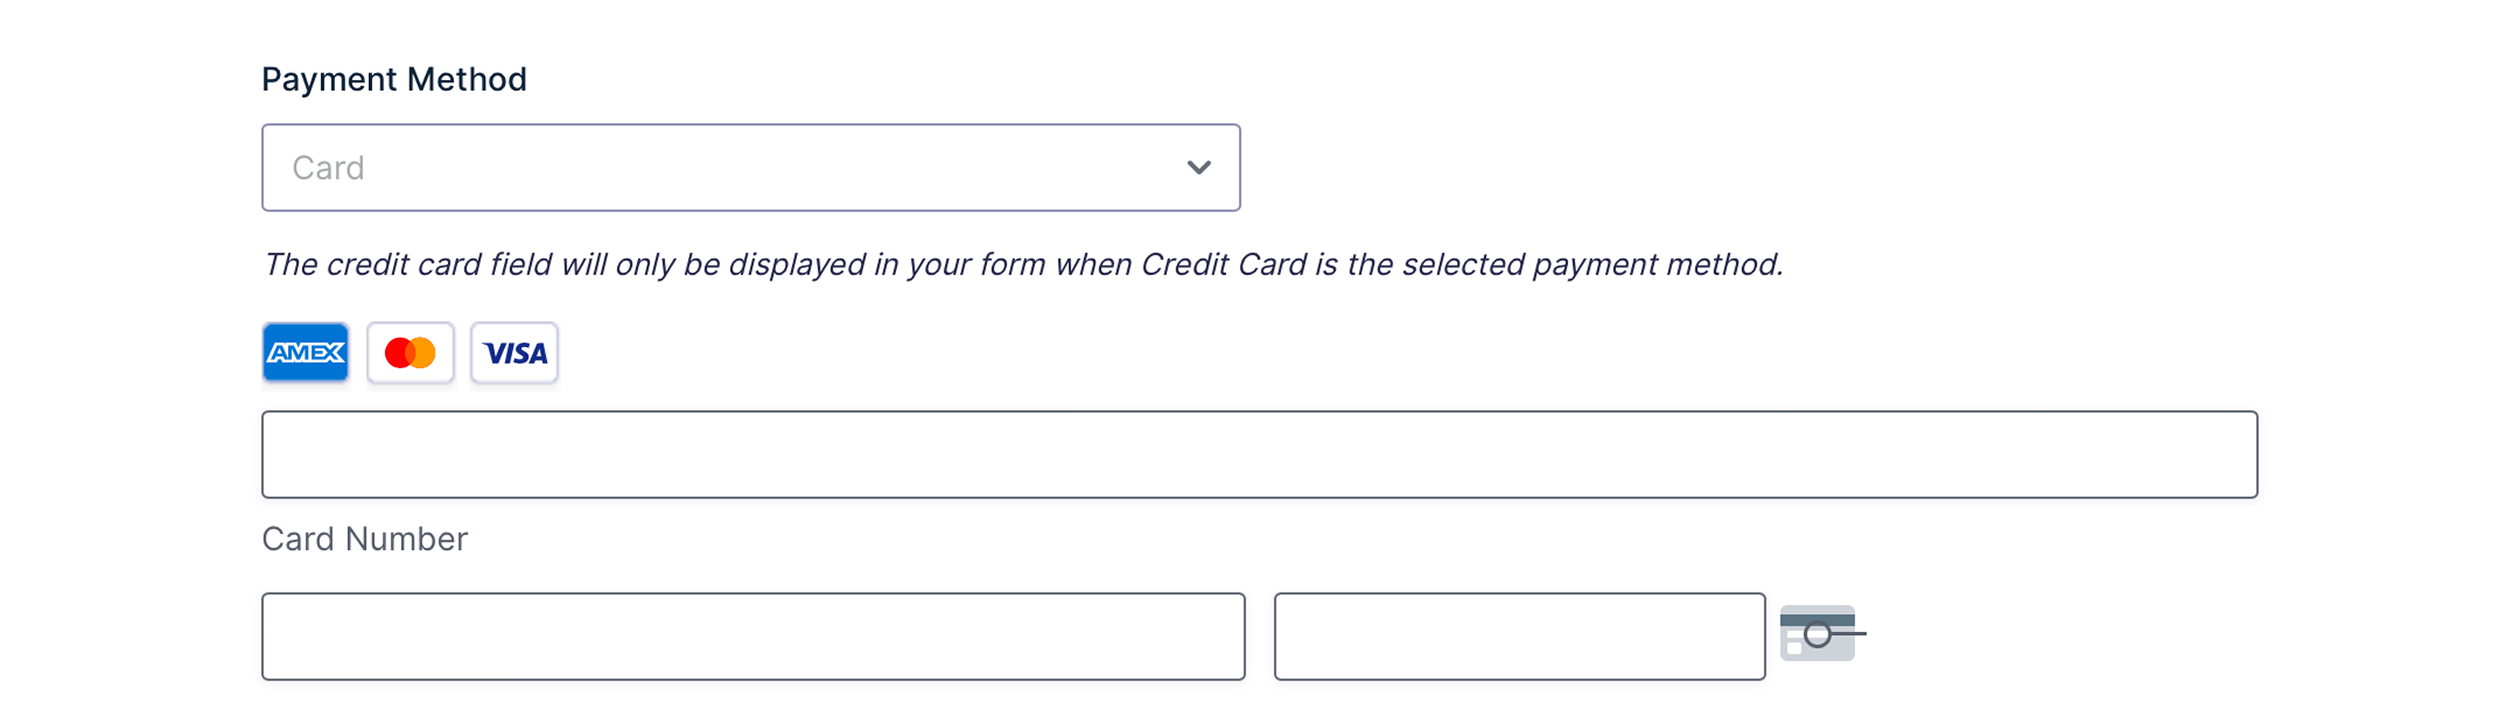Click the magnifier circle on security code icon
Image resolution: width=2520 pixels, height=706 pixels.
click(x=1818, y=634)
